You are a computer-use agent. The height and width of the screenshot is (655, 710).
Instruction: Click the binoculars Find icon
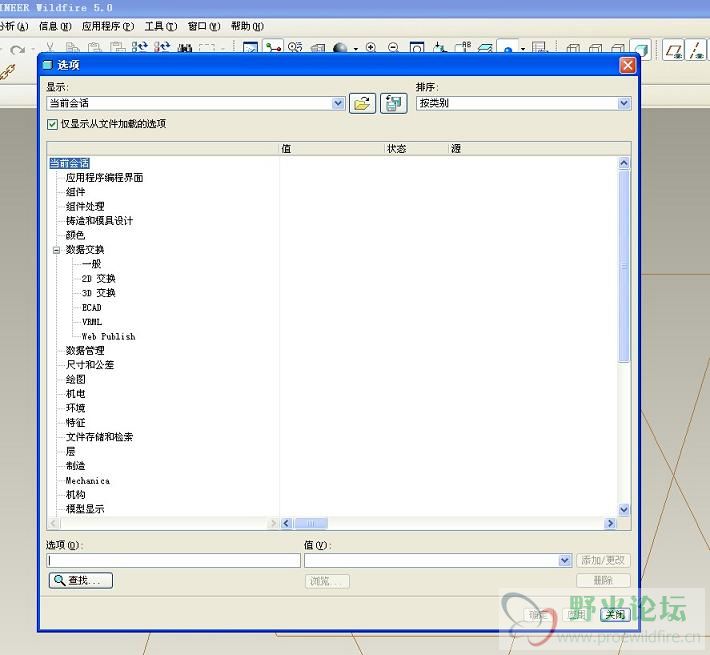coord(185,48)
